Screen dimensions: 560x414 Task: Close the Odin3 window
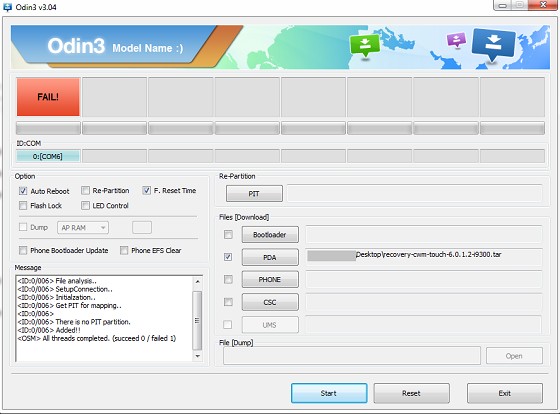pos(543,5)
